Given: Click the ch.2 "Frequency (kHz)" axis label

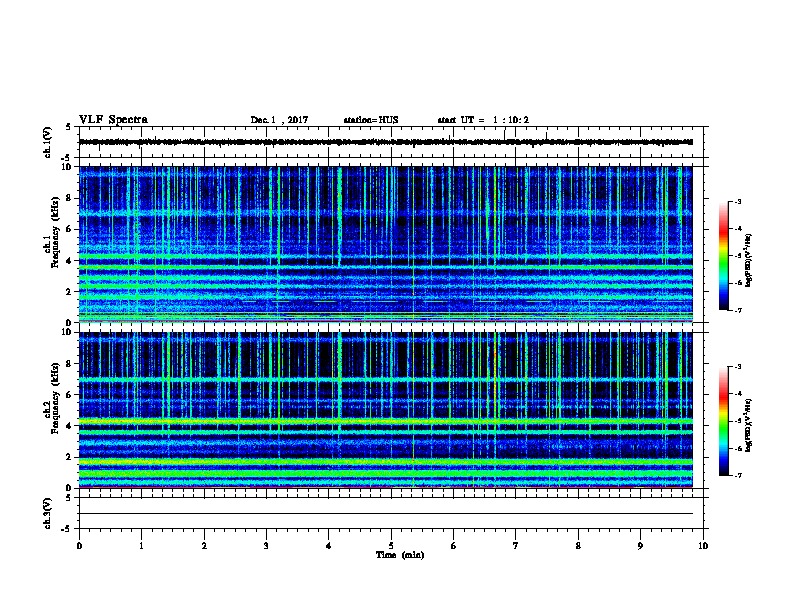Looking at the screenshot, I should (55, 398).
